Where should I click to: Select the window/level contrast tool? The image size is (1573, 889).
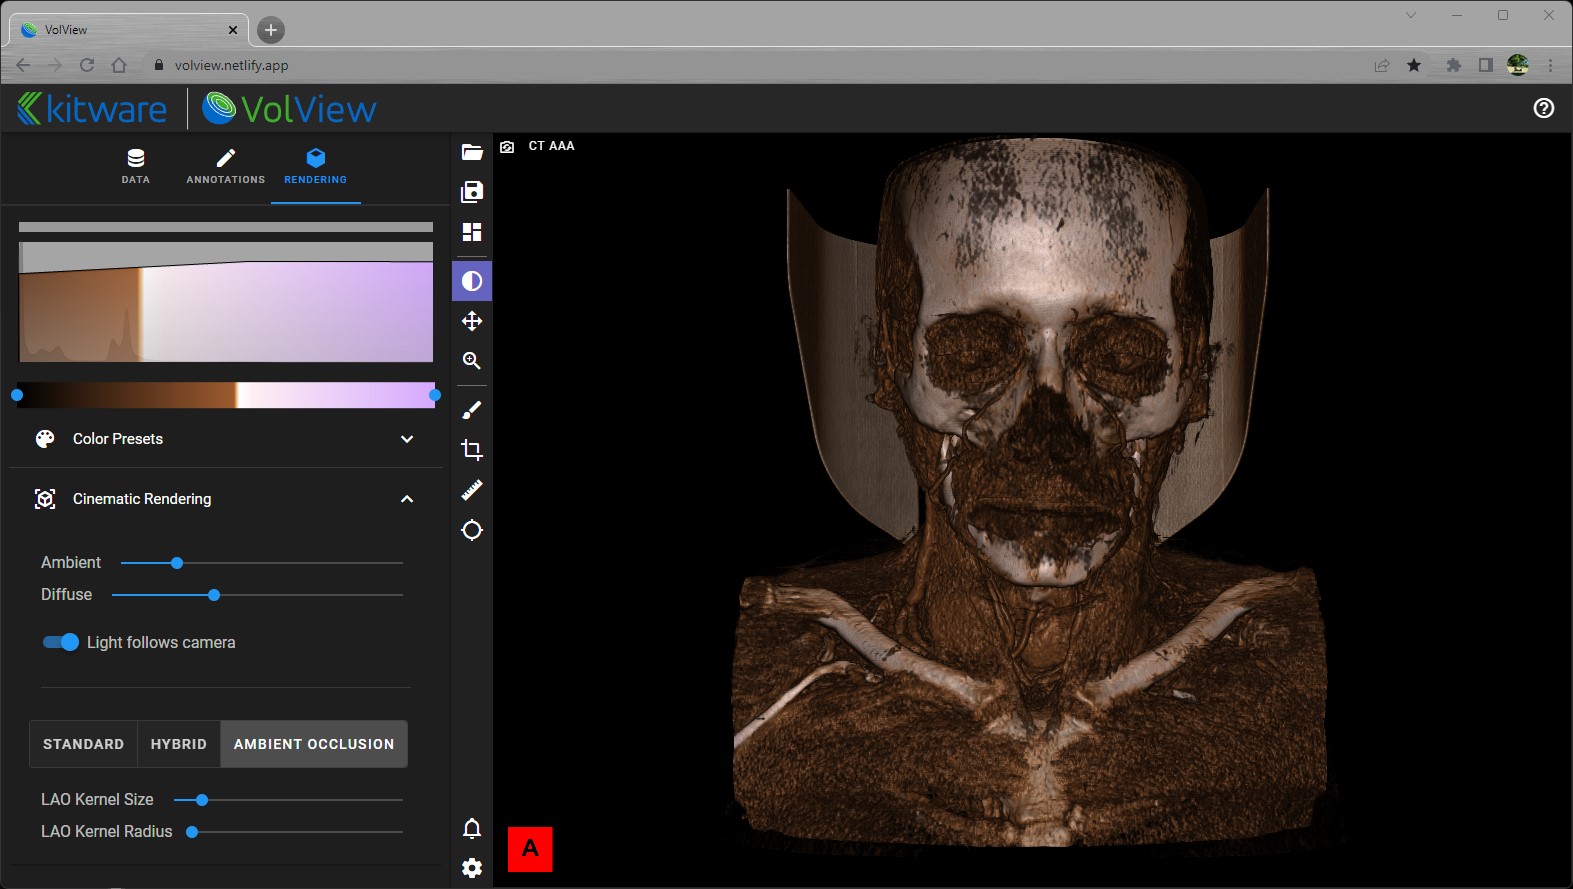[472, 281]
